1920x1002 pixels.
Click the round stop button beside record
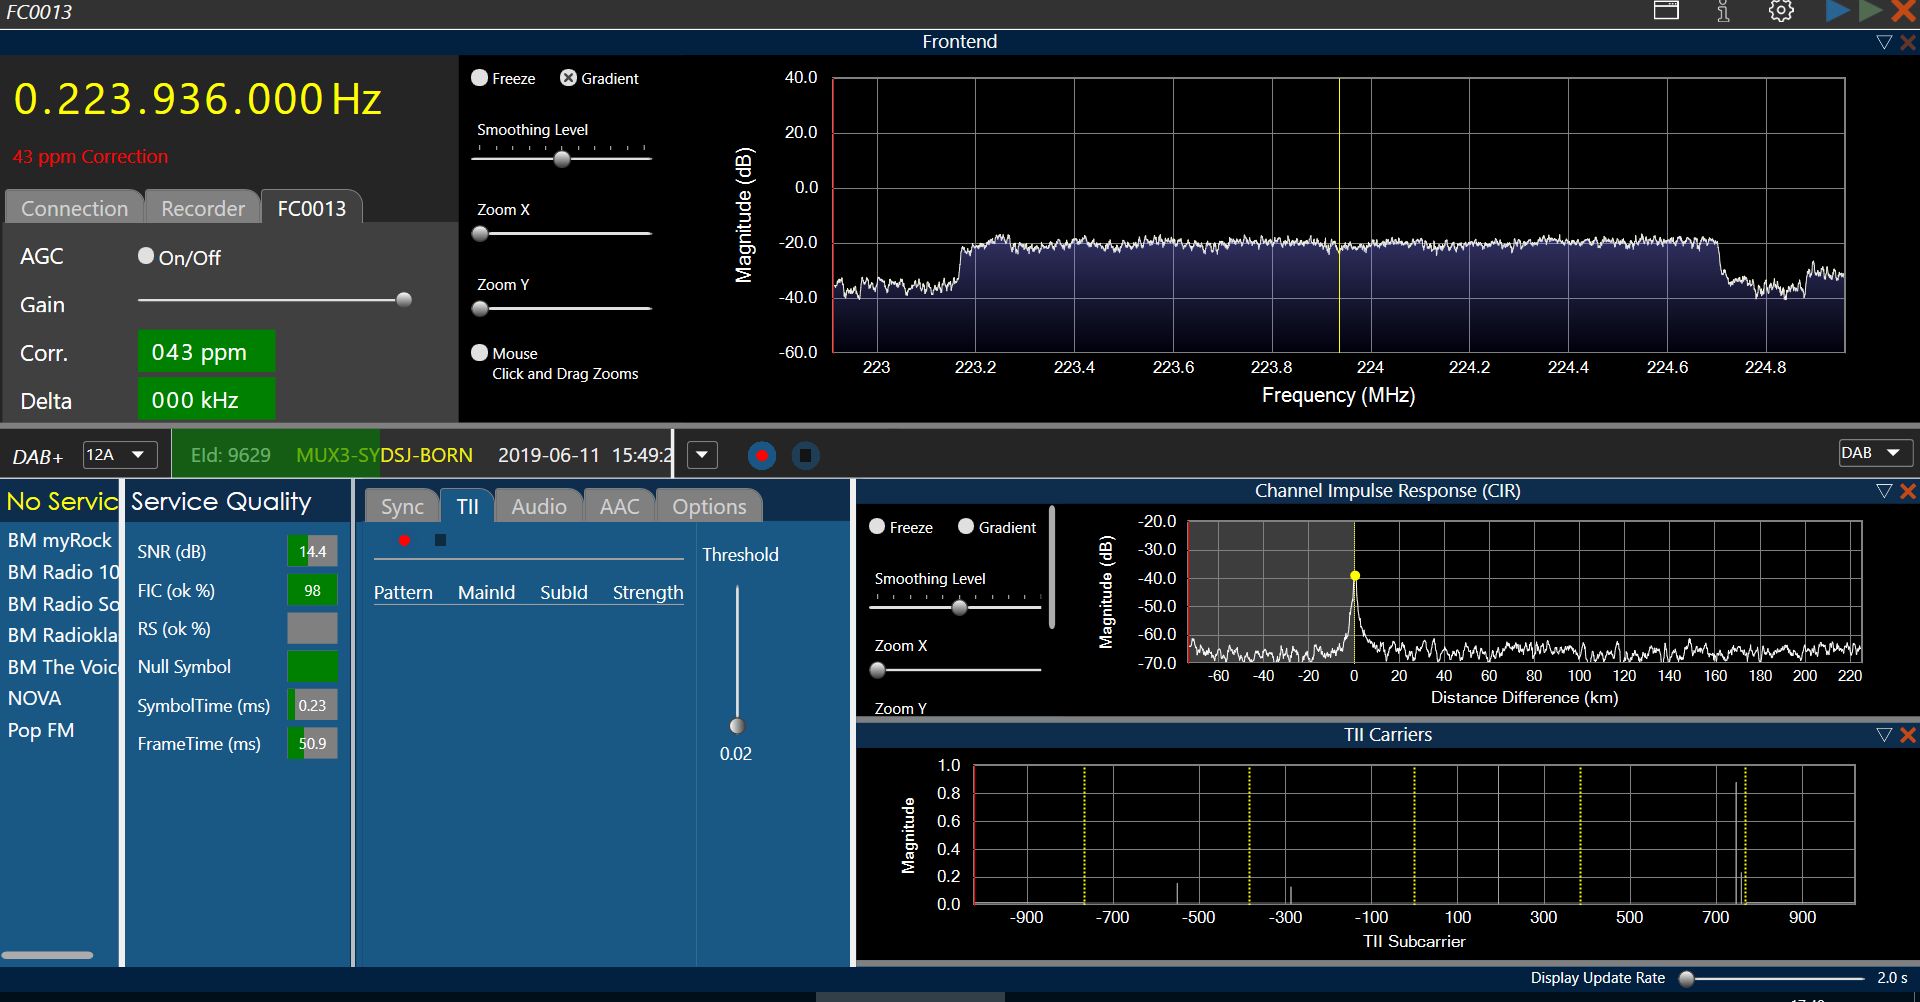[805, 456]
